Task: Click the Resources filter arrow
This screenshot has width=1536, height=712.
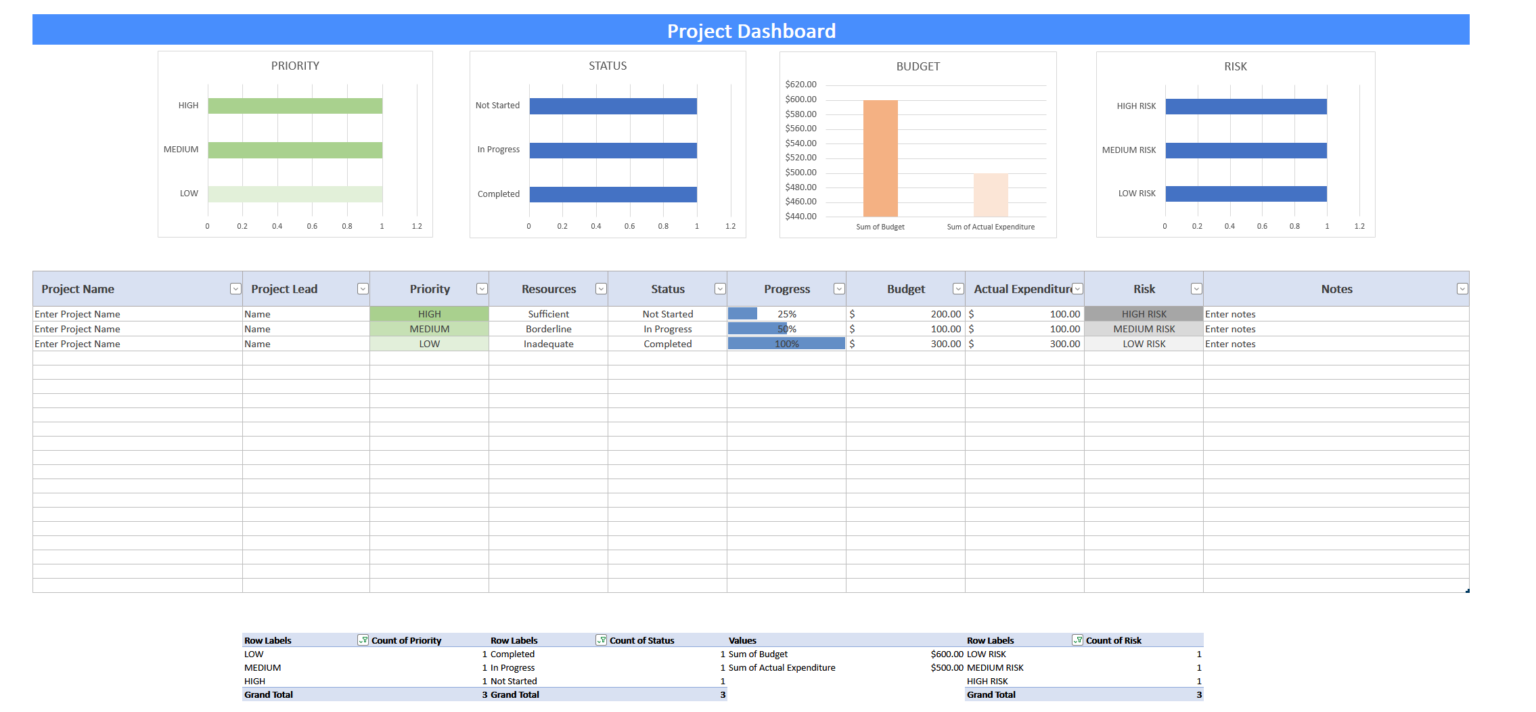Action: (x=601, y=288)
